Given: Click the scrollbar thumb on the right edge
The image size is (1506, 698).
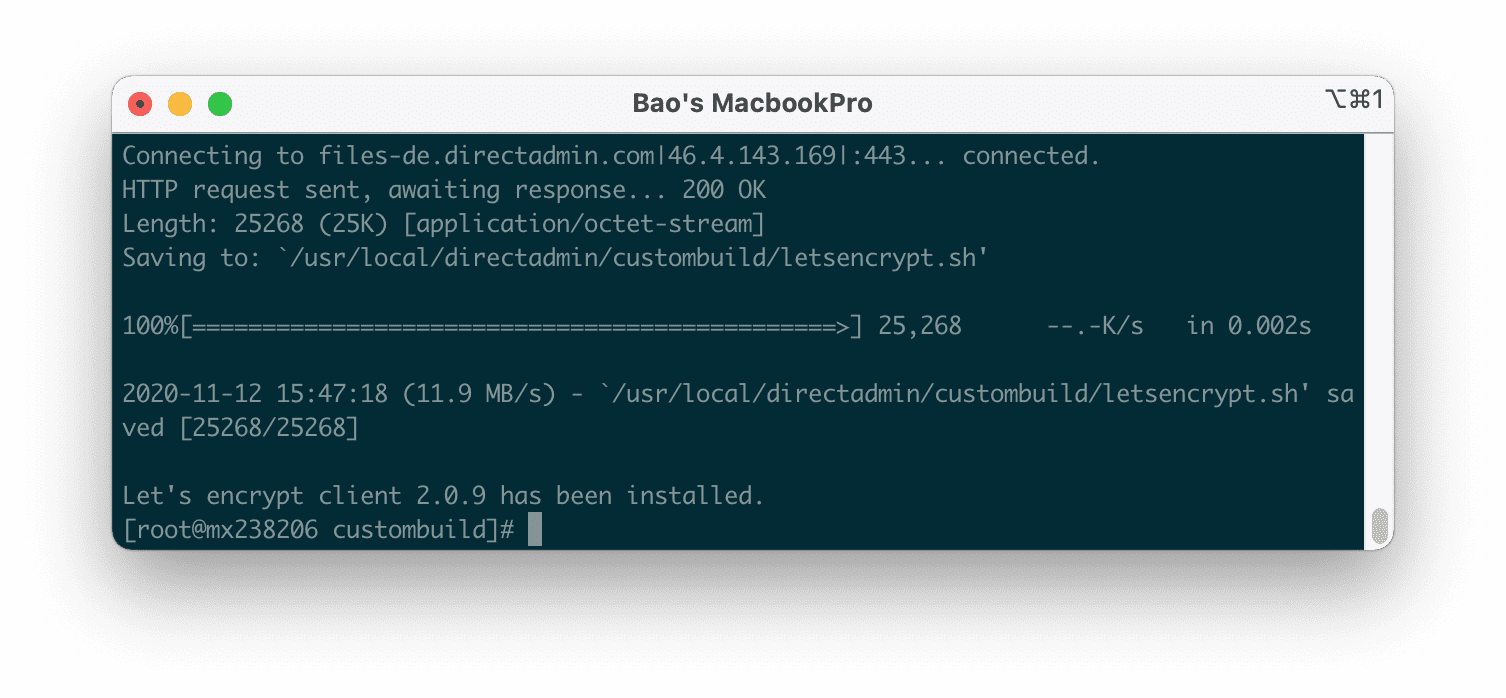Looking at the screenshot, I should click(1380, 523).
